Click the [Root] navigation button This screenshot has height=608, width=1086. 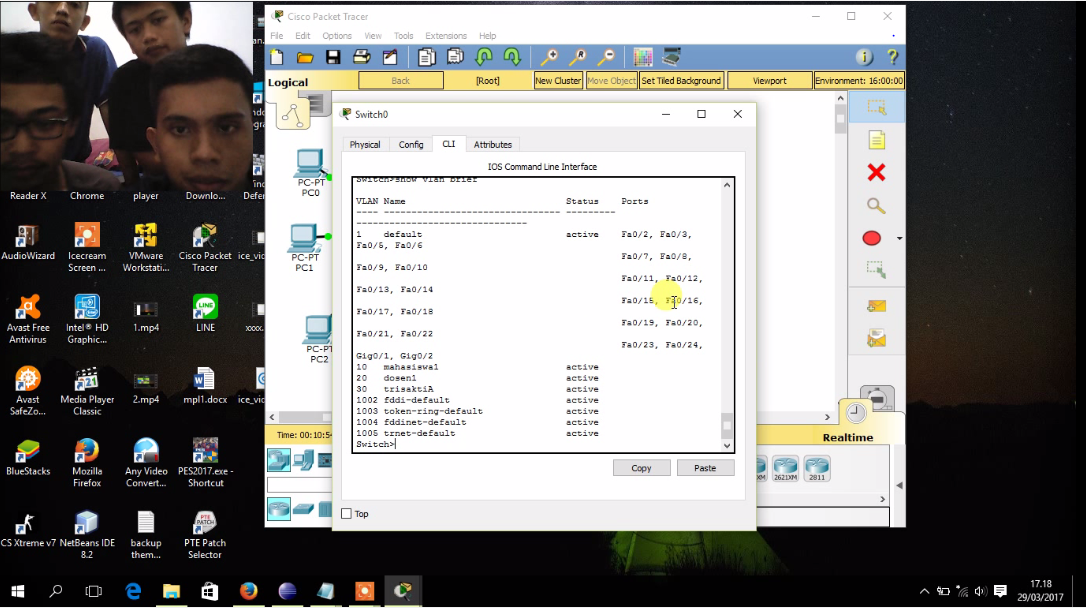click(x=488, y=81)
